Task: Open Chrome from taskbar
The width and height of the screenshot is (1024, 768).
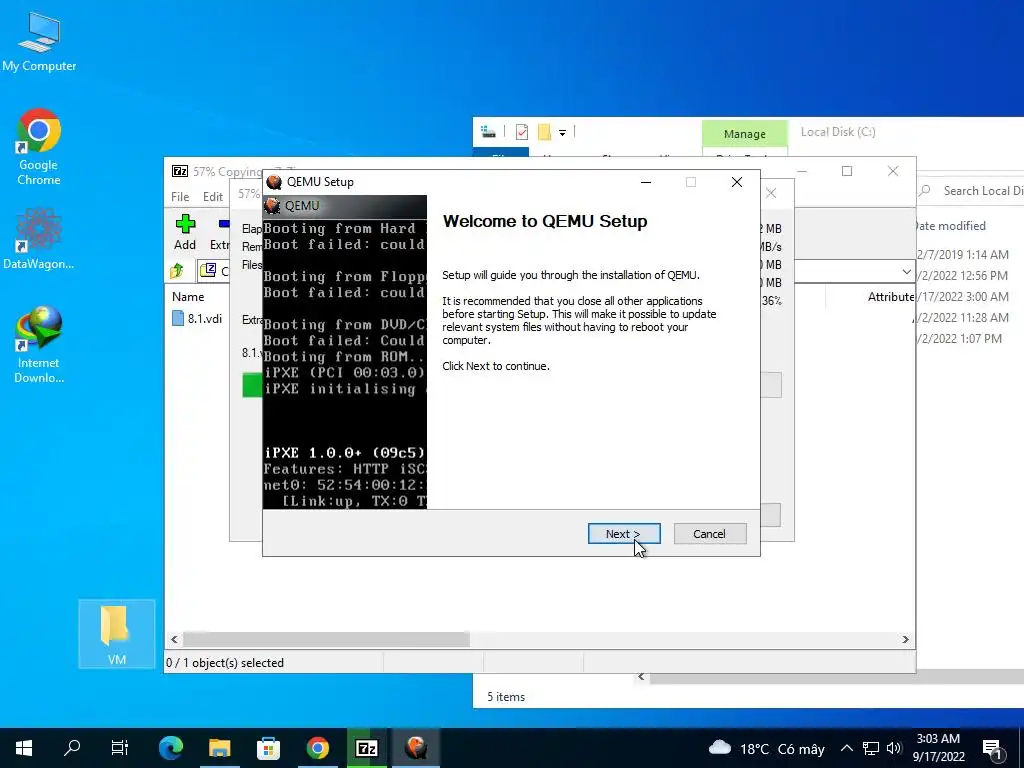Action: click(x=317, y=748)
